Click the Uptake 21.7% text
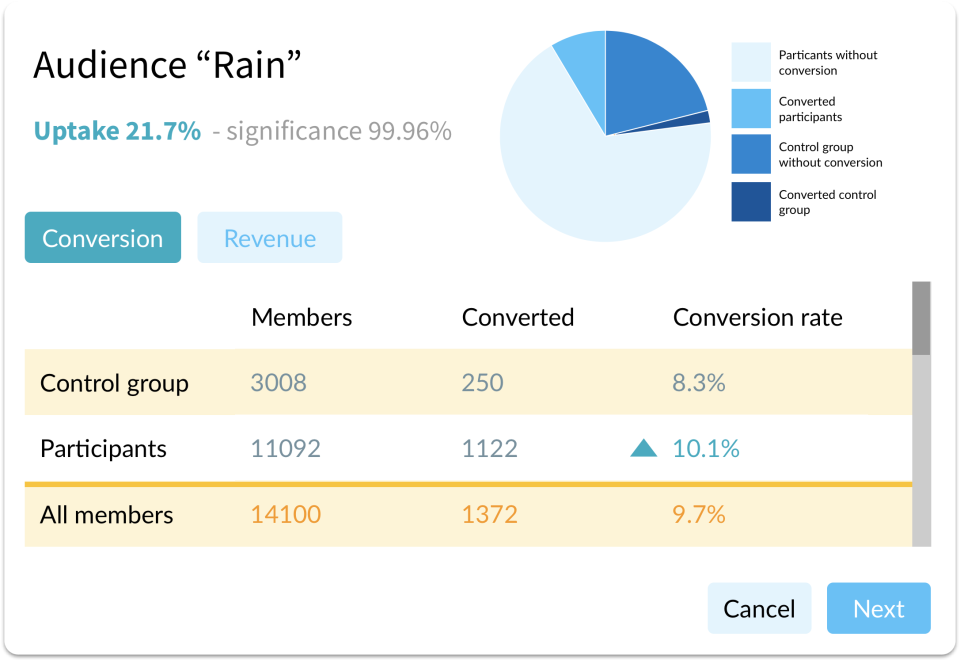Screen dimensions: 960x663 tap(117, 131)
